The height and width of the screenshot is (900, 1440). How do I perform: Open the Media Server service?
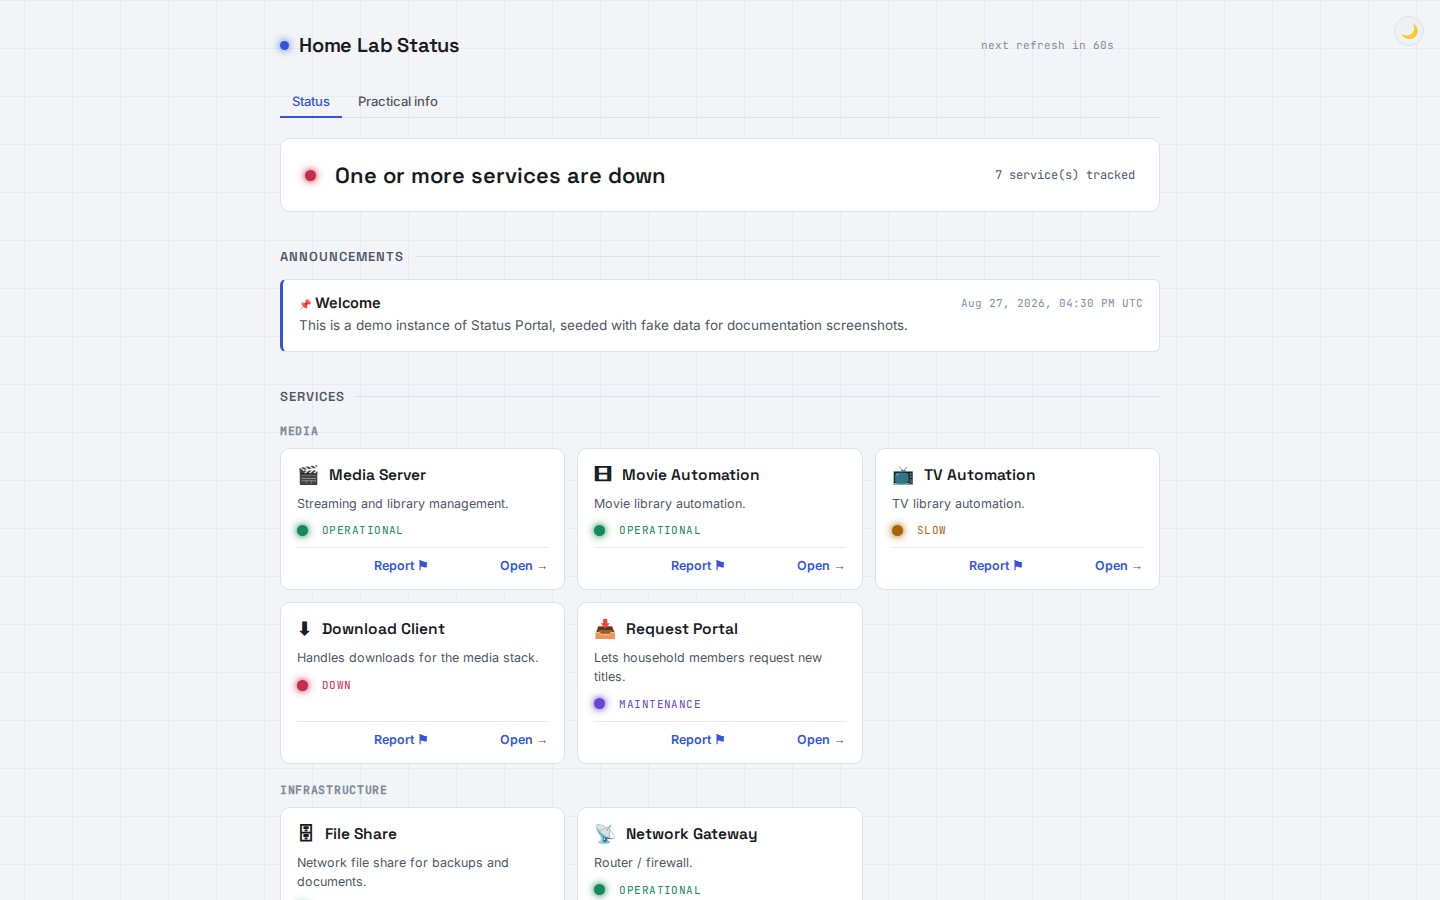pos(523,566)
